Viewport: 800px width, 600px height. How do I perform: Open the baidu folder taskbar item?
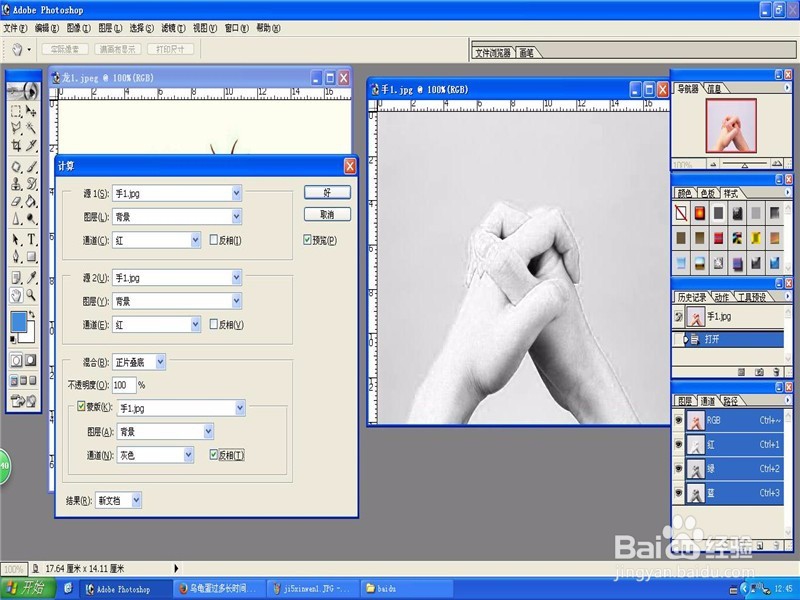pos(407,589)
